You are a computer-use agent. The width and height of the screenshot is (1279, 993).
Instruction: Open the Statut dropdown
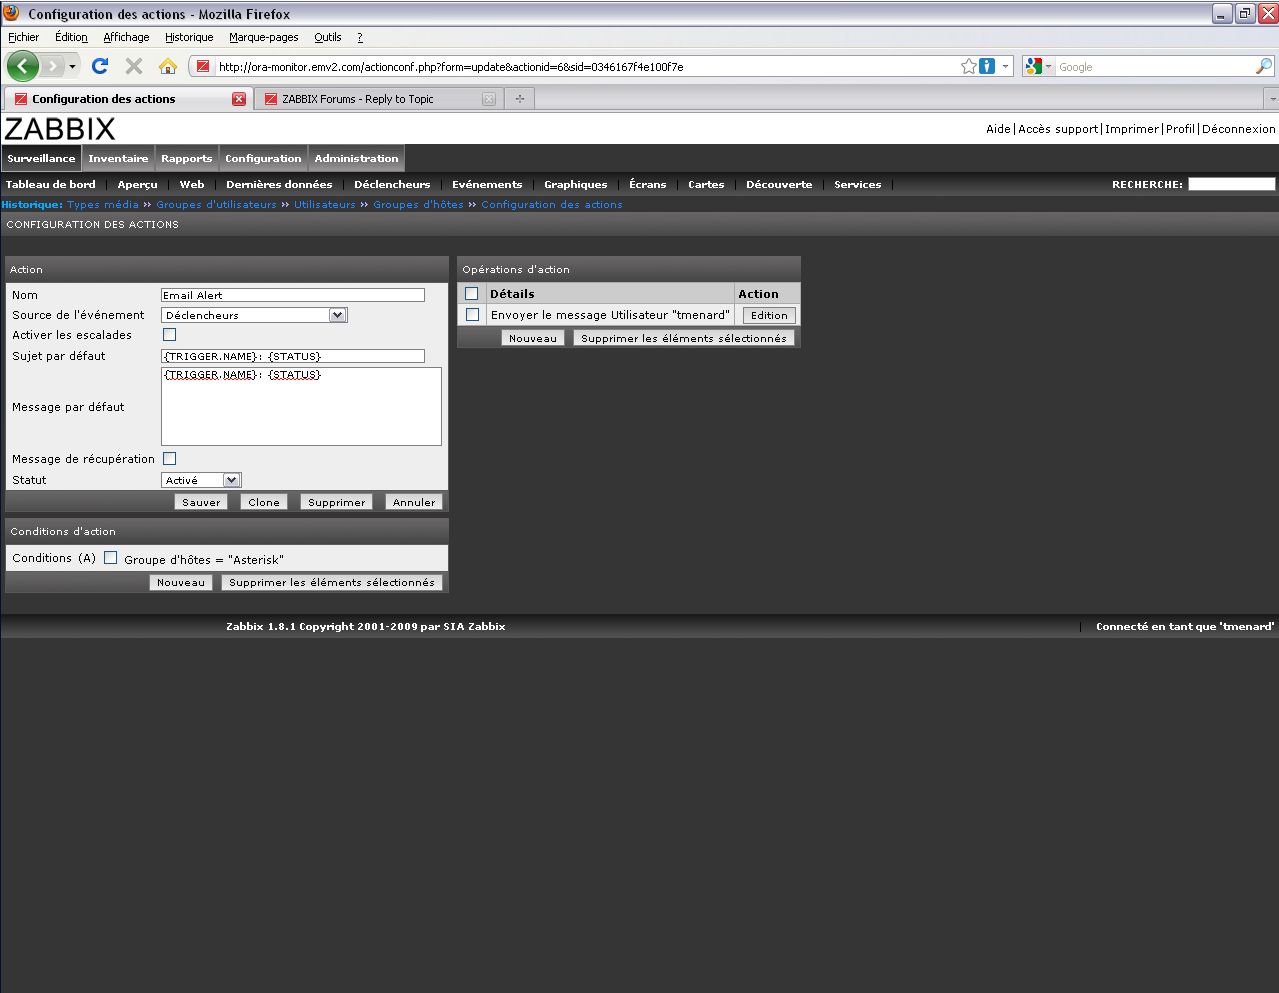pyautogui.click(x=201, y=480)
